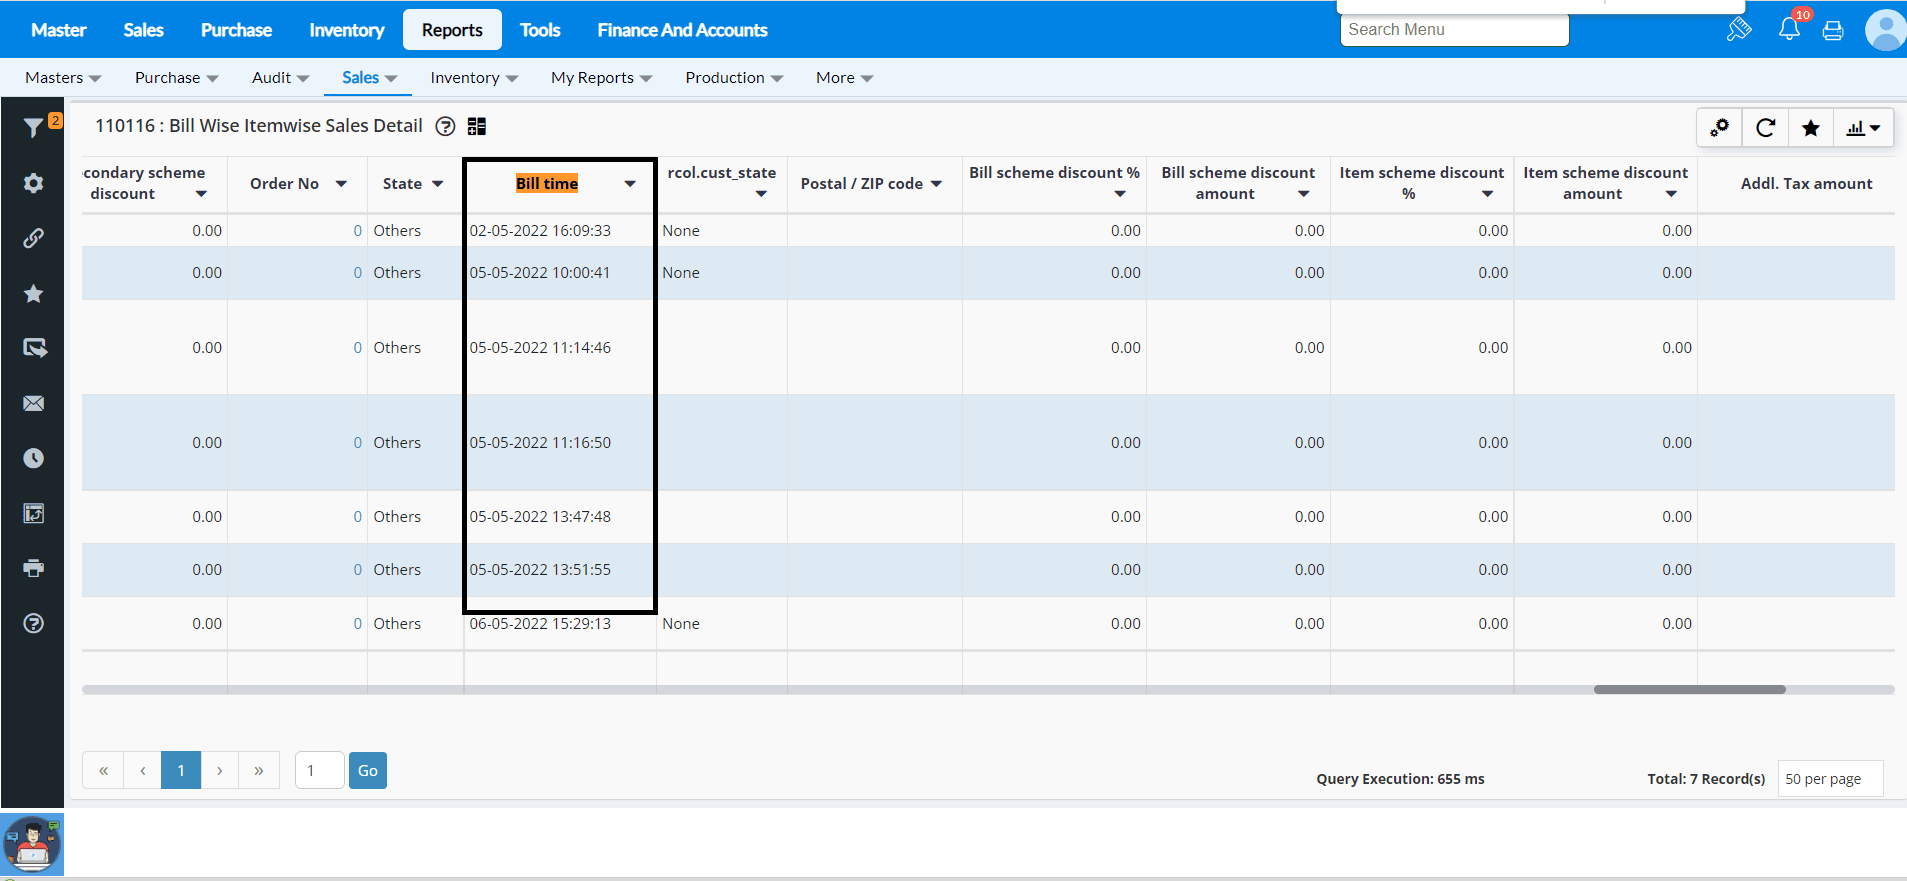Screen dimensions: 1907x881
Task: Click the link chain icon in sidebar
Action: [x=34, y=238]
